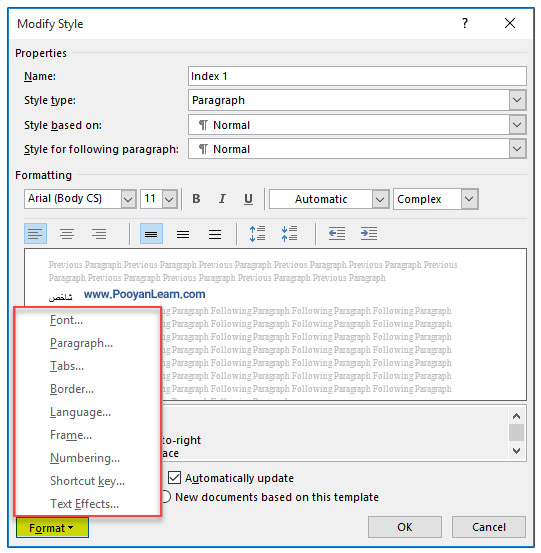Click the Cancel button
Image resolution: width=541 pixels, height=553 pixels.
489,527
